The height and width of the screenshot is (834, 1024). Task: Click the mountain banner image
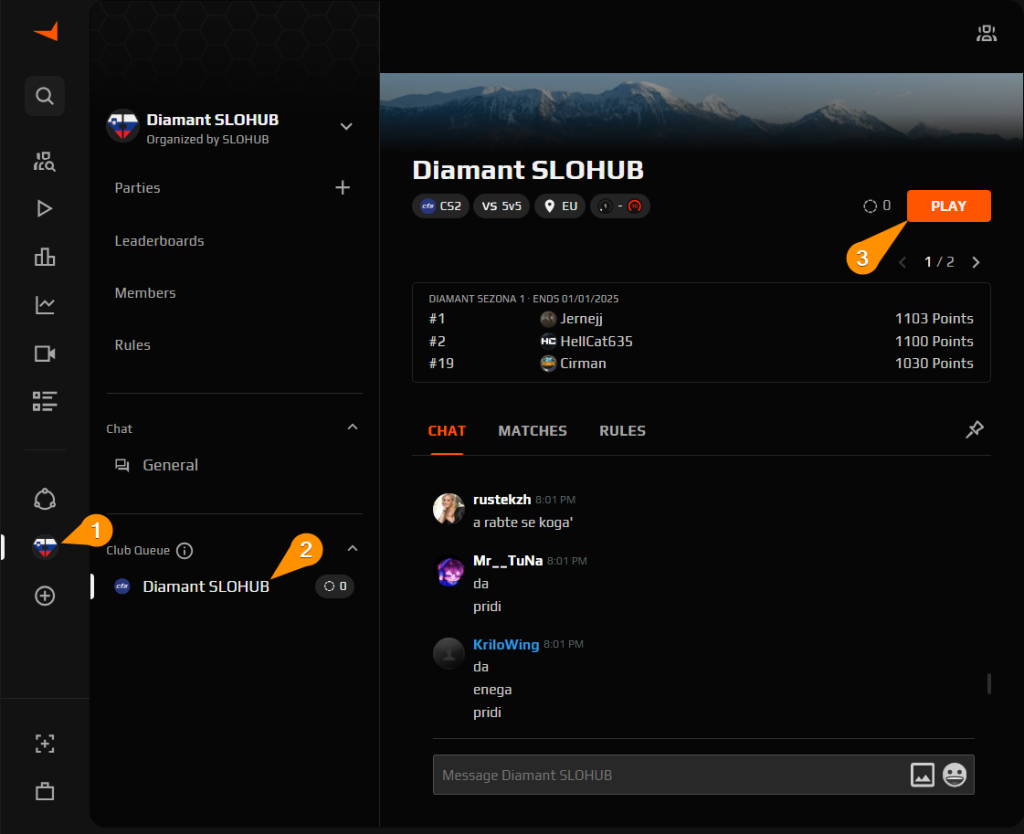pos(701,111)
